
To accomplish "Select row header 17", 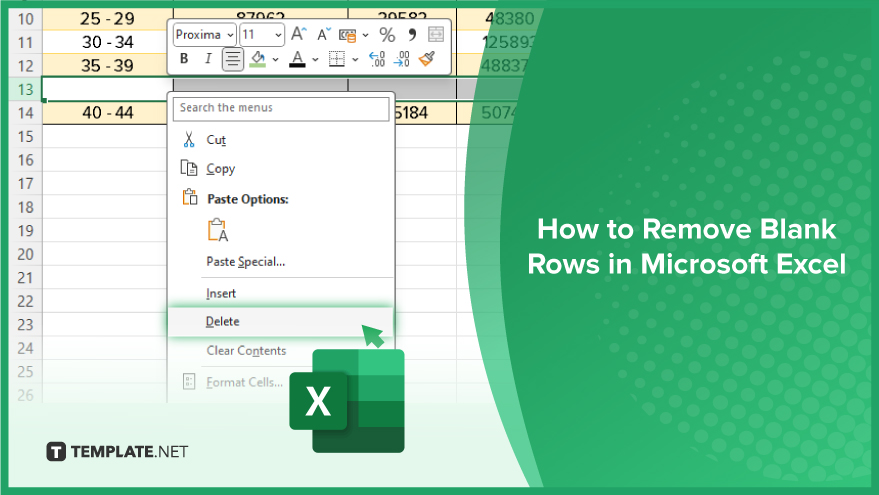I will coord(25,184).
